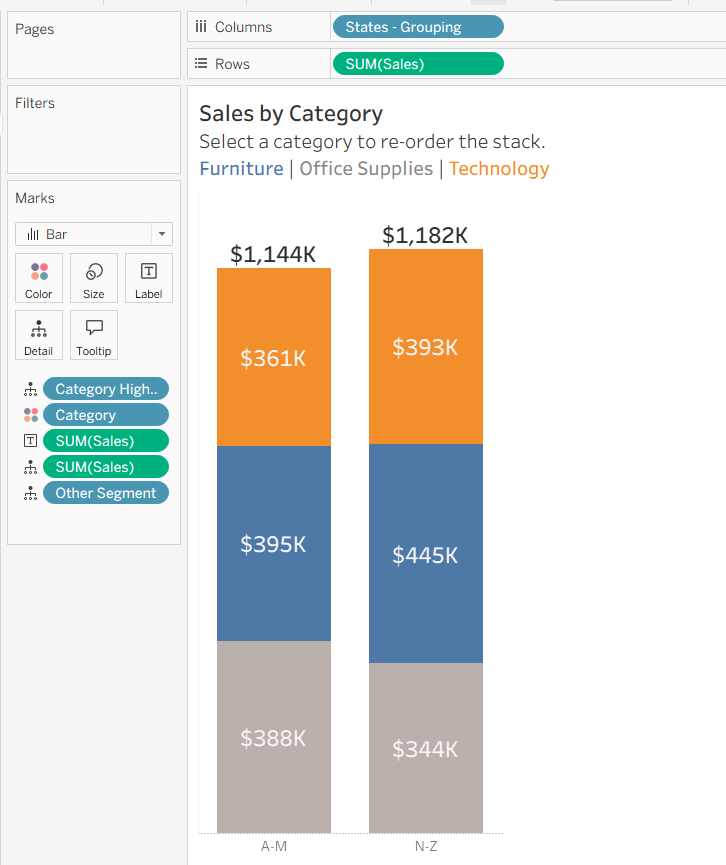Open the Detail marks card
The image size is (726, 865).
[39, 334]
